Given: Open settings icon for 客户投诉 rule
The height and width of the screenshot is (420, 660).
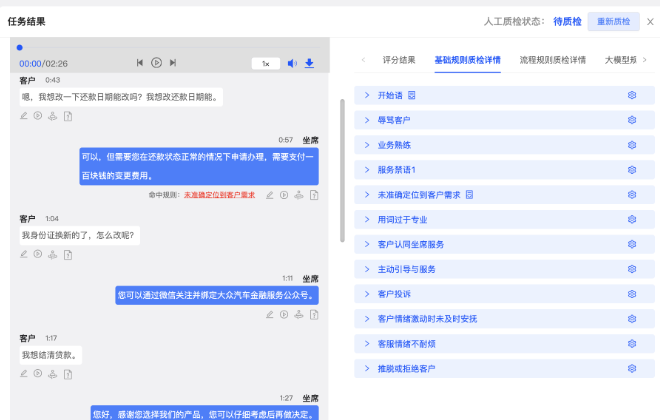Looking at the screenshot, I should click(632, 294).
